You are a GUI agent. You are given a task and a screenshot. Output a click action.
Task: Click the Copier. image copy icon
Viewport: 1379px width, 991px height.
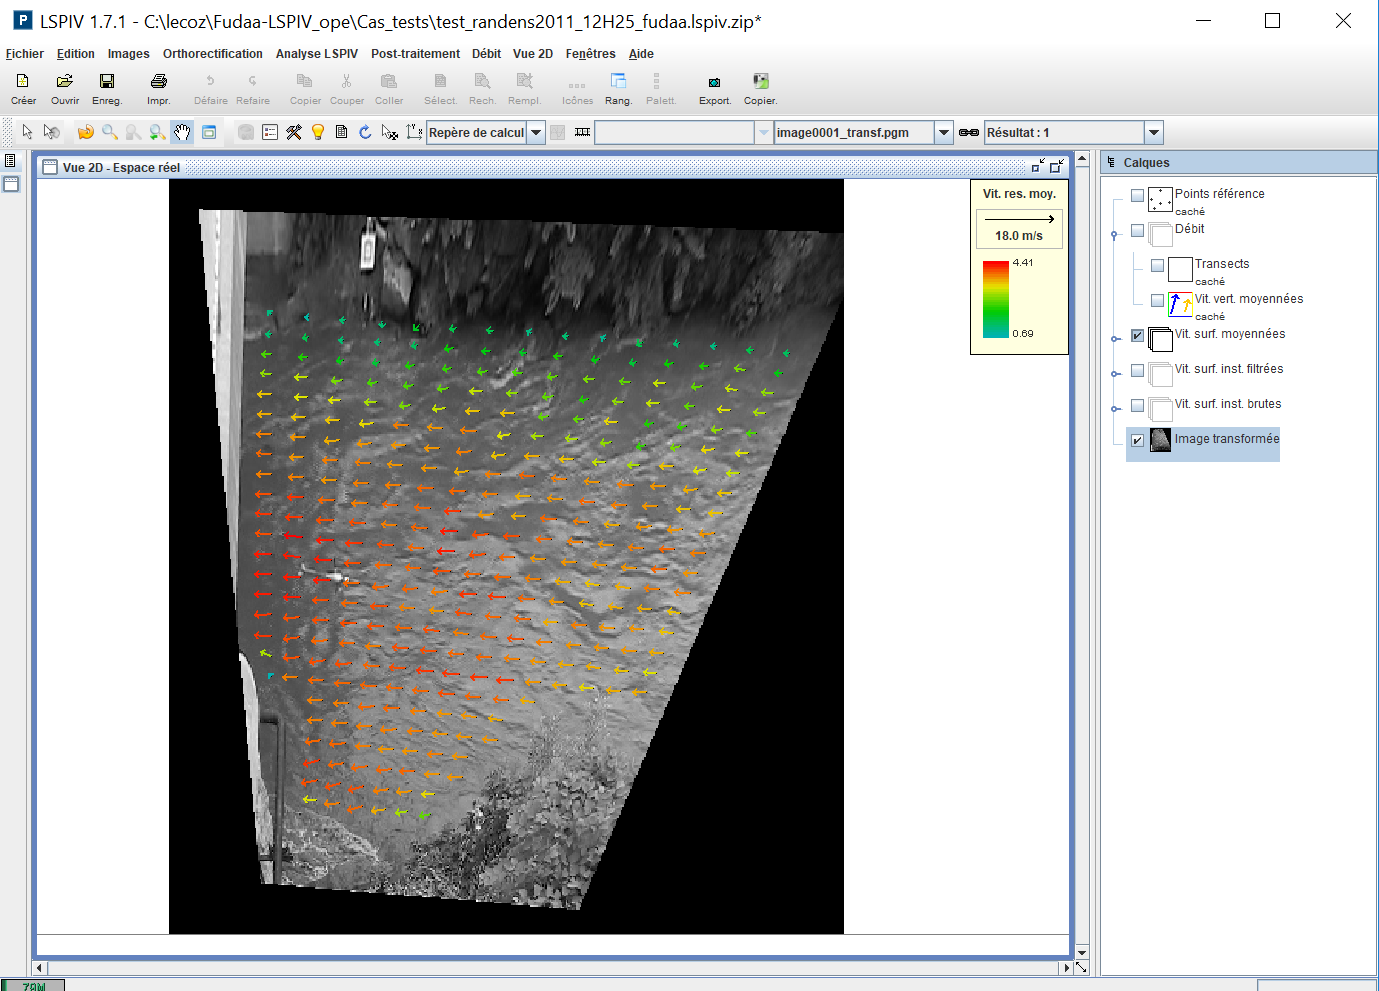(x=760, y=88)
